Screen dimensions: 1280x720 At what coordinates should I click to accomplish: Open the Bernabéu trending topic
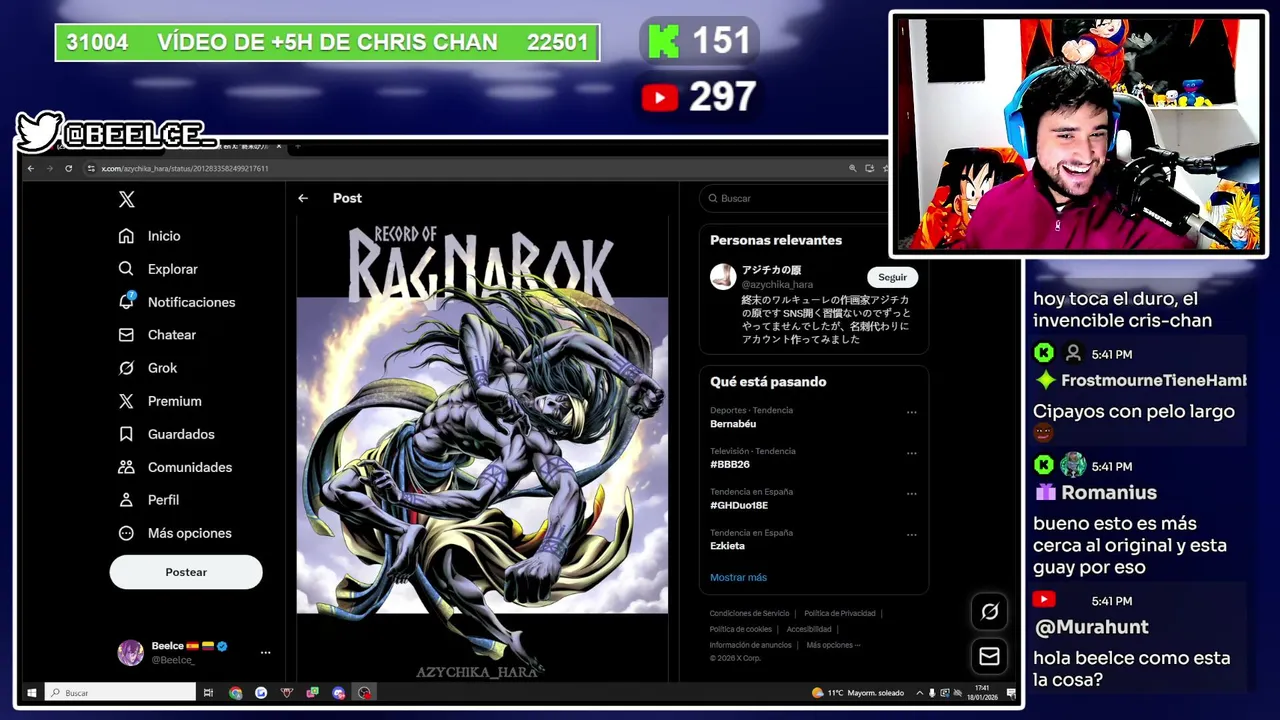733,424
